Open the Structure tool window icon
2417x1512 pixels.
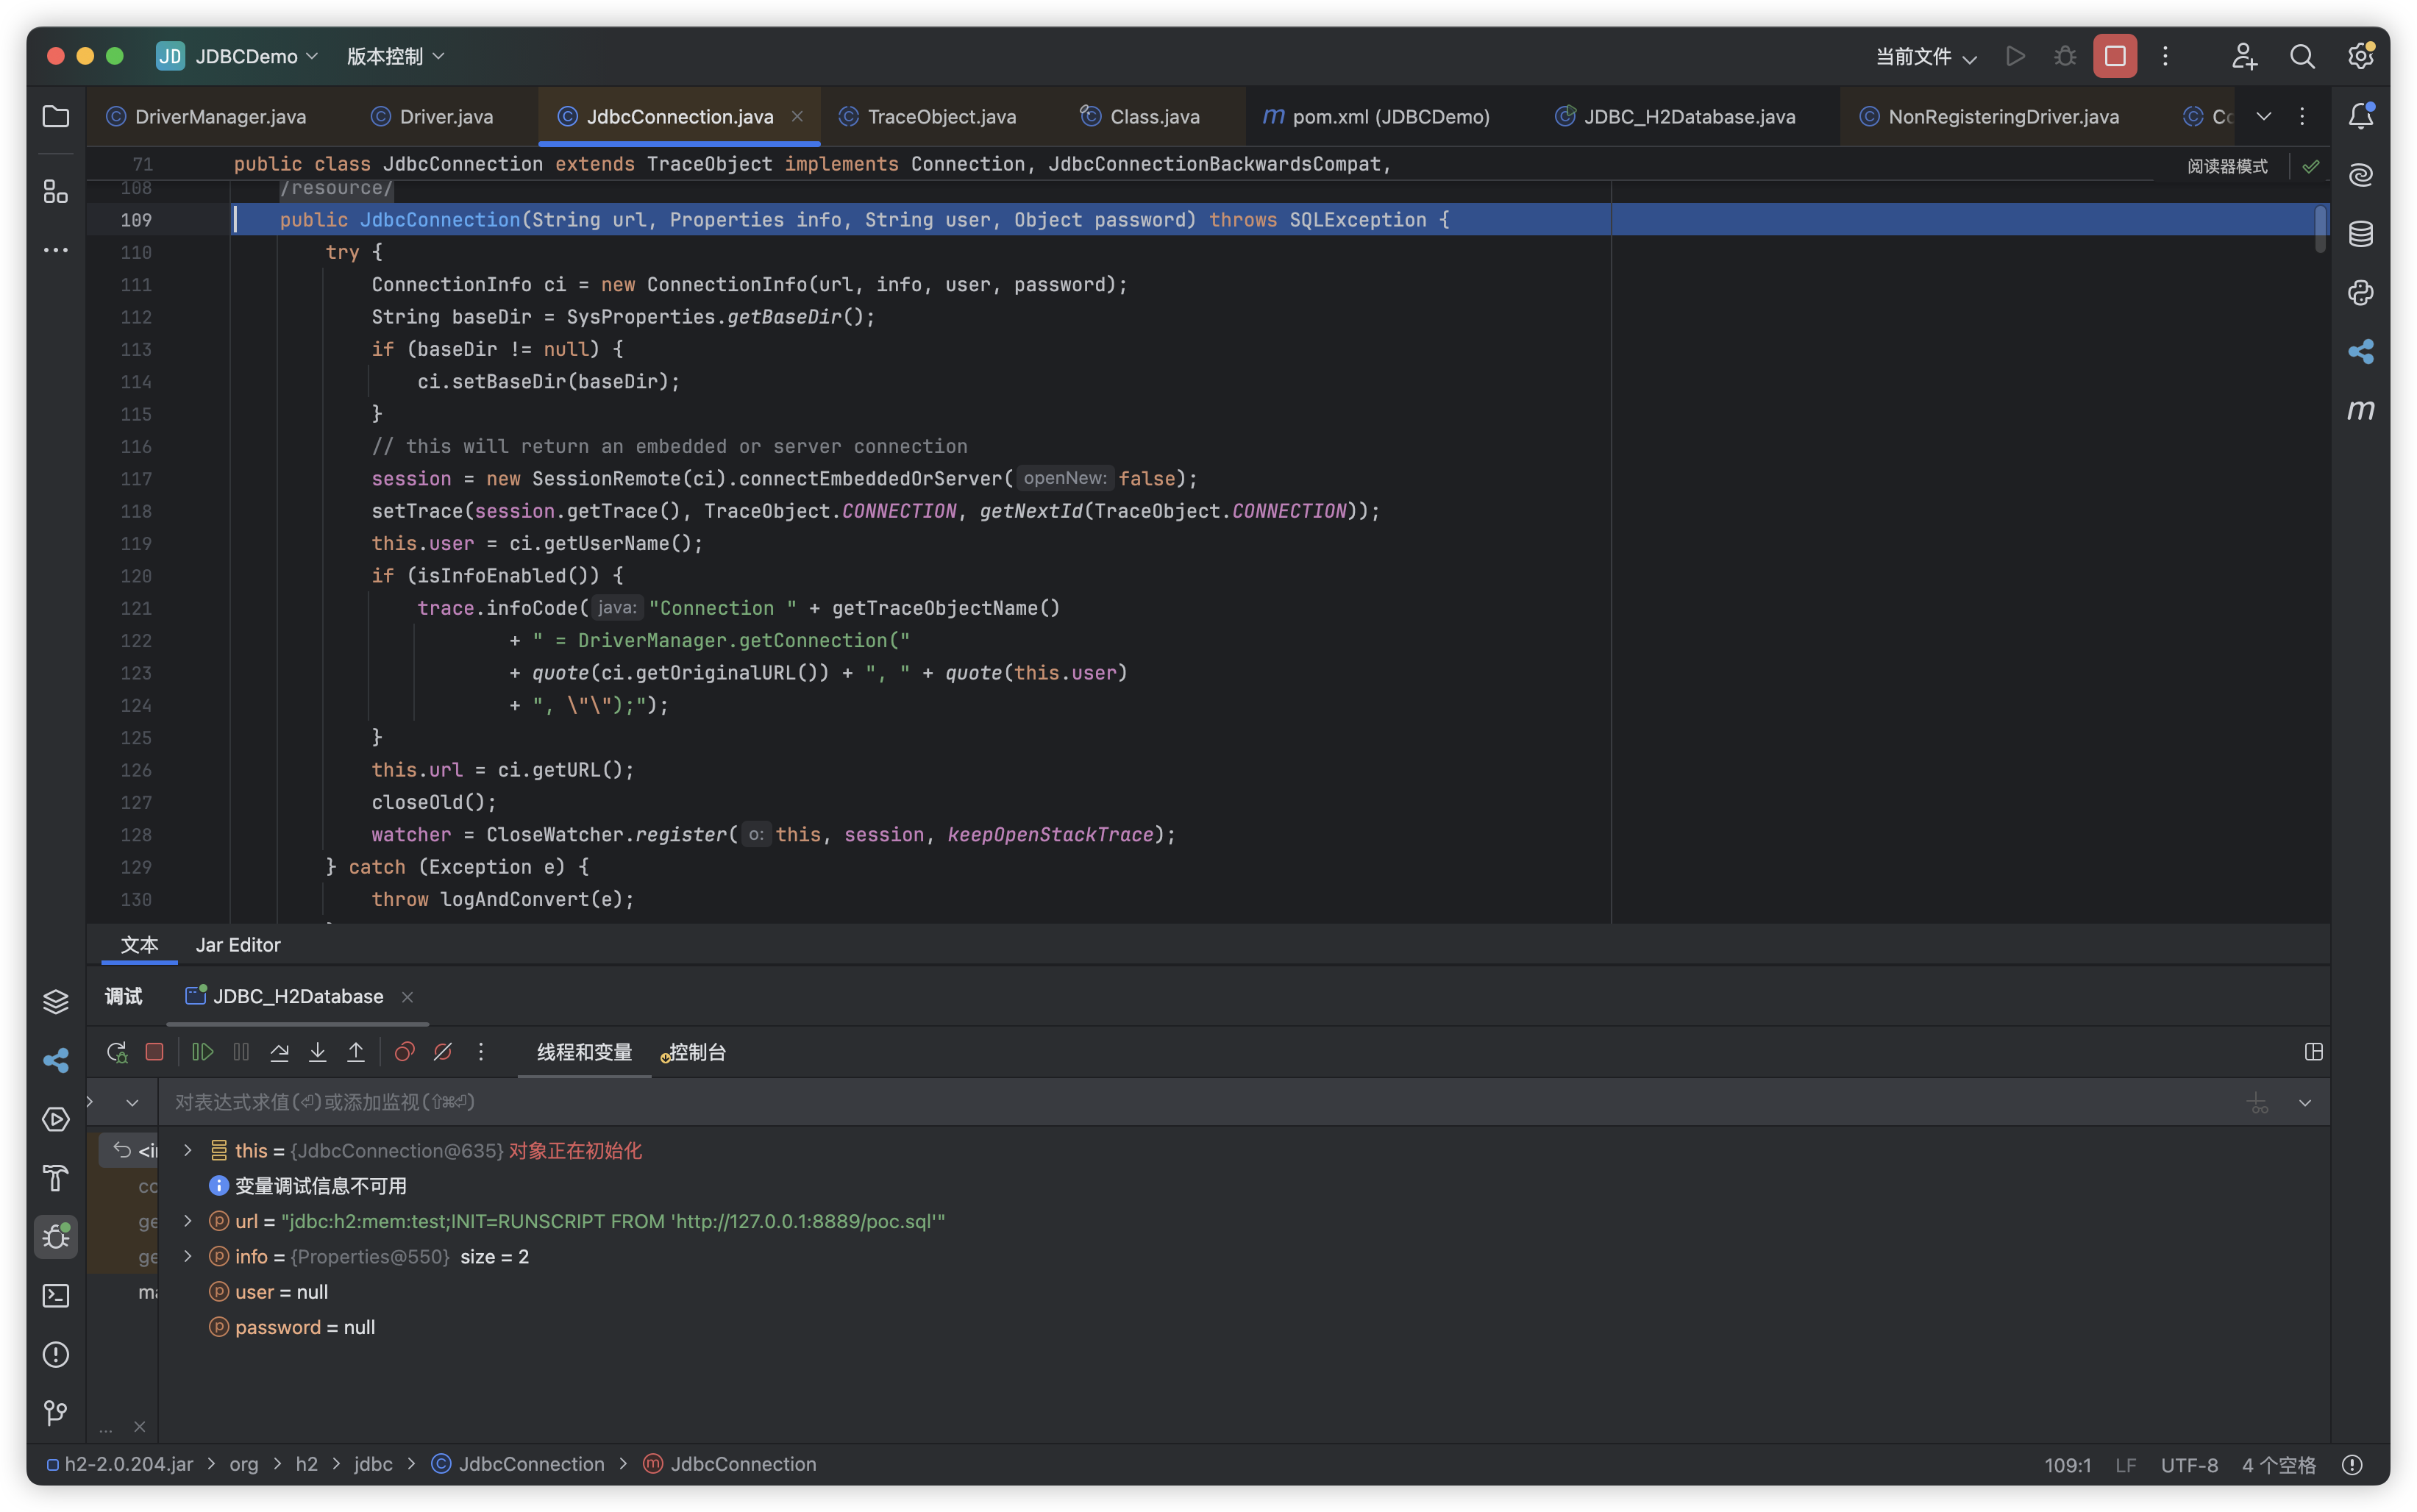(56, 191)
